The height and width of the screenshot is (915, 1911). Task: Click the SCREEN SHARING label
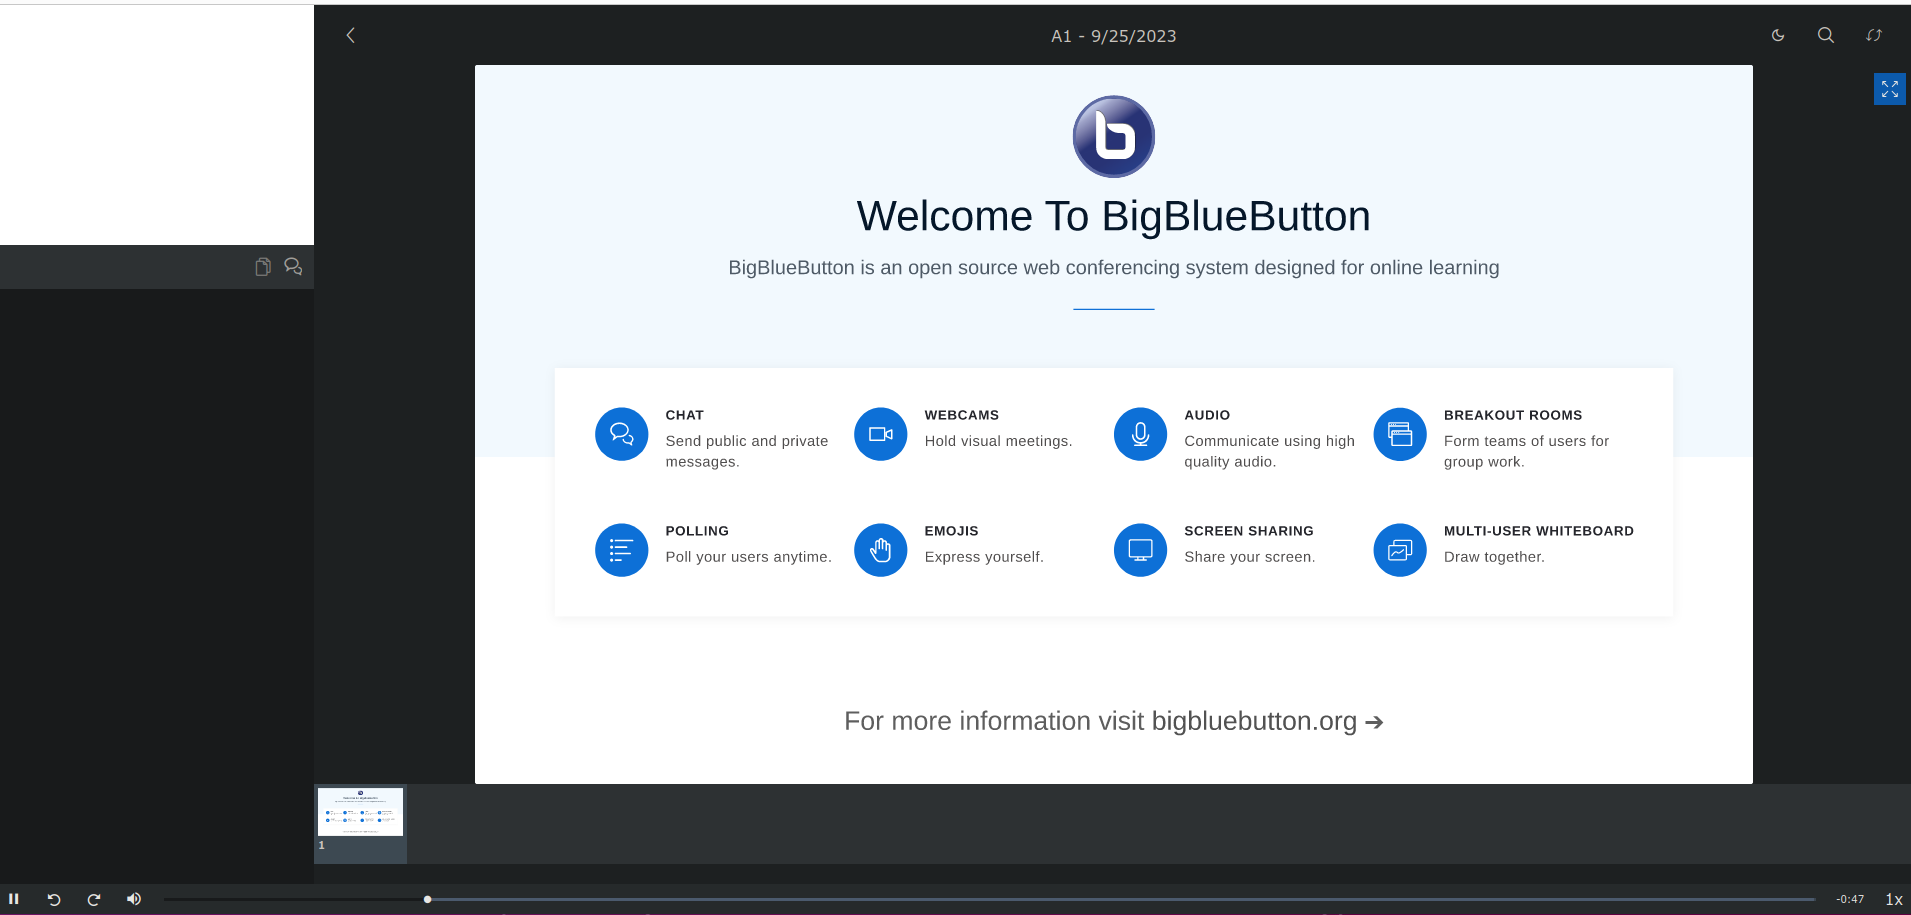click(1248, 531)
